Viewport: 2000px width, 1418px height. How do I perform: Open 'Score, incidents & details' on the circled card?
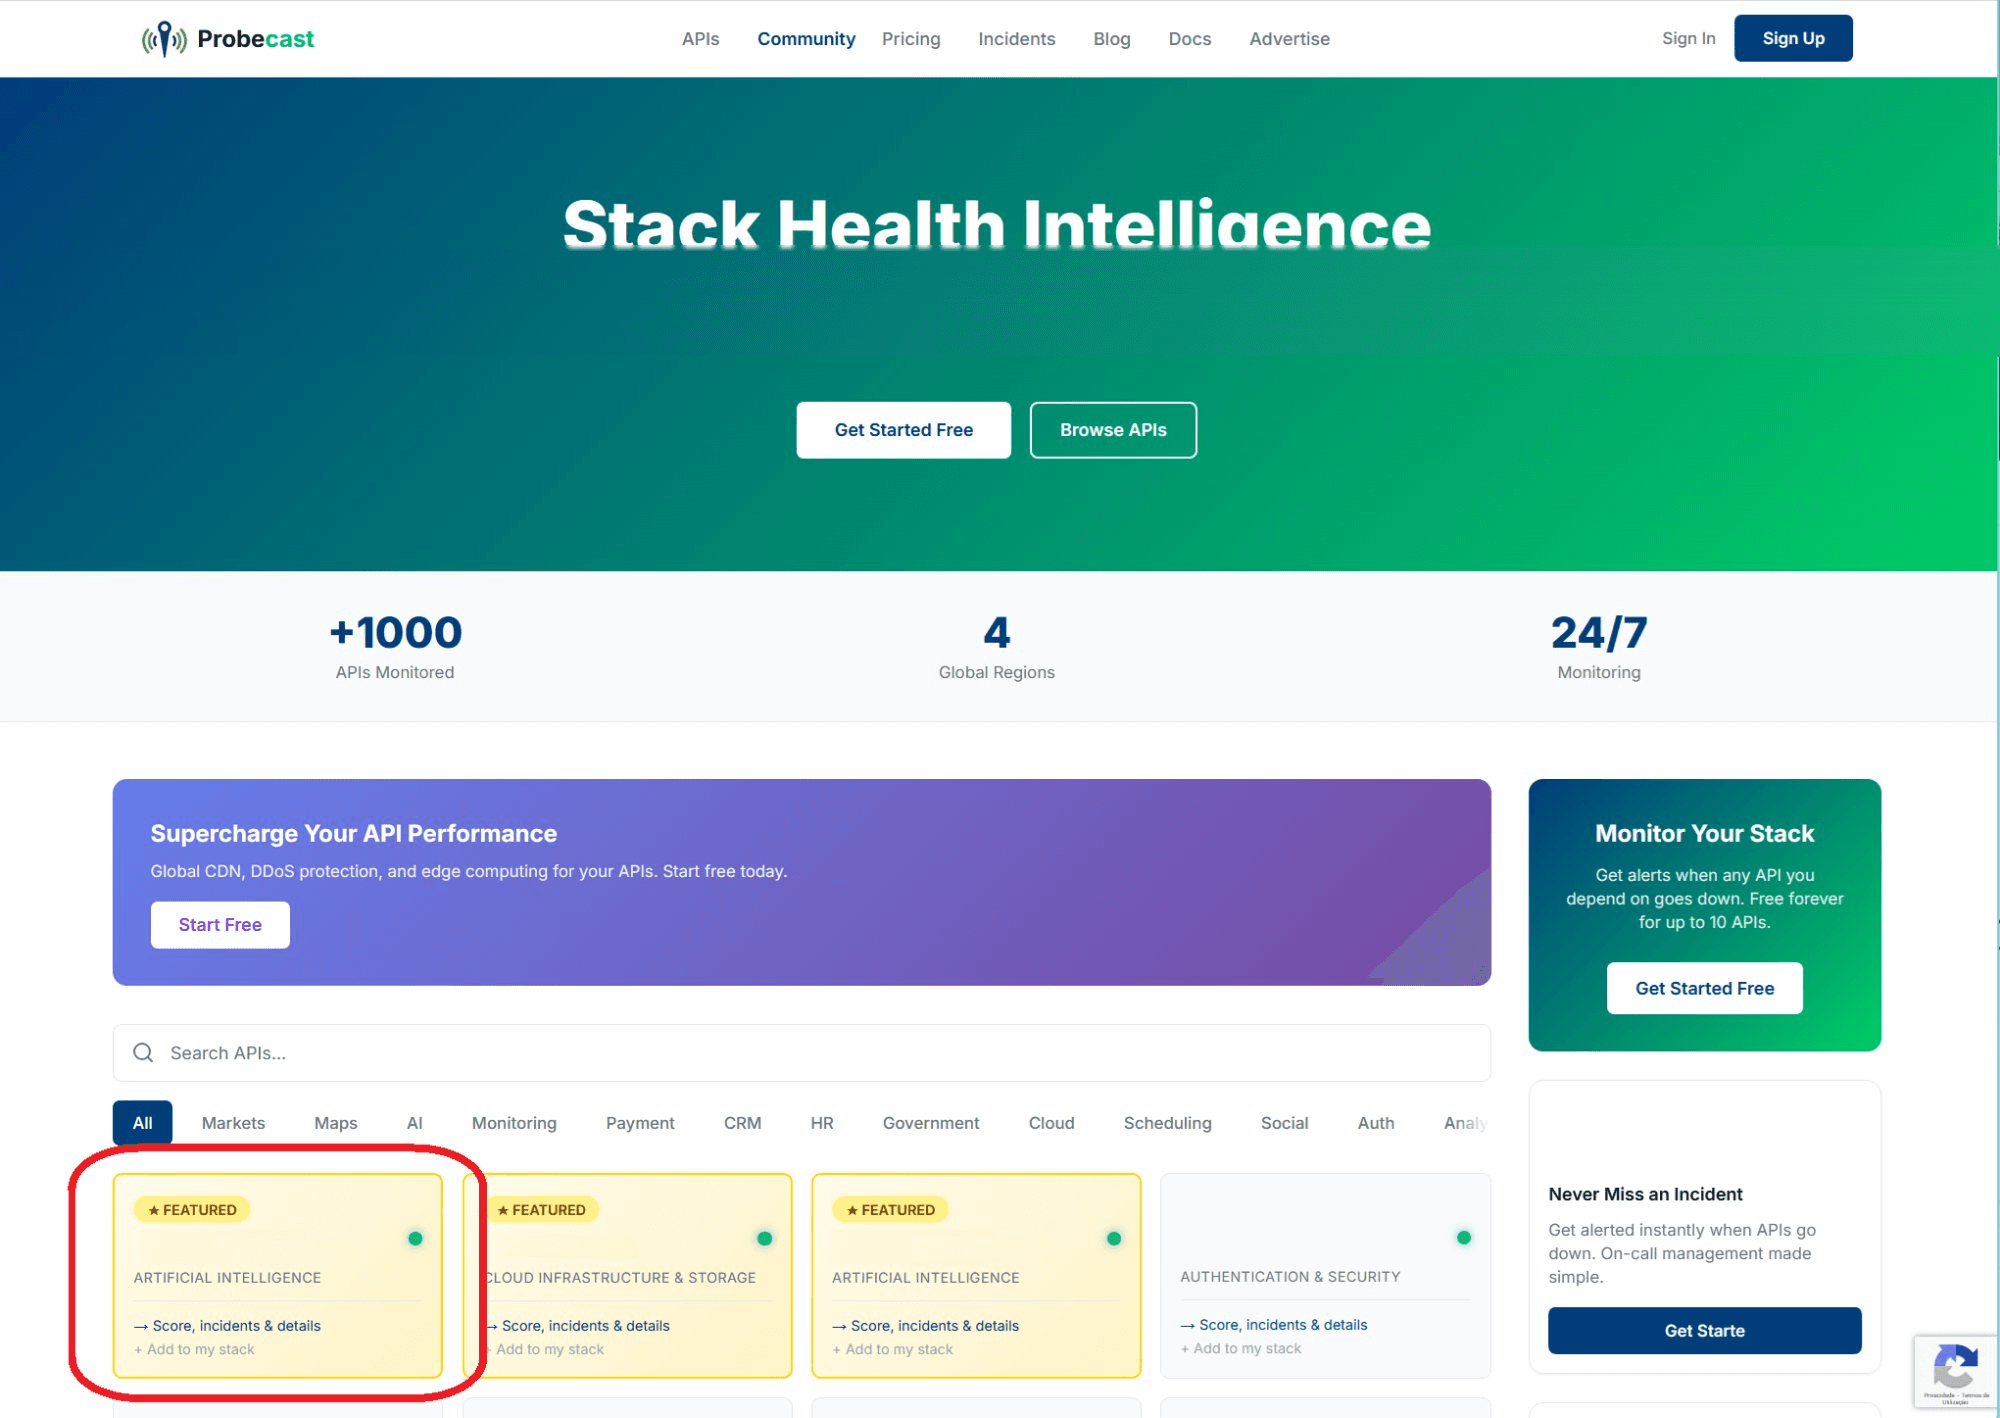pos(237,1325)
